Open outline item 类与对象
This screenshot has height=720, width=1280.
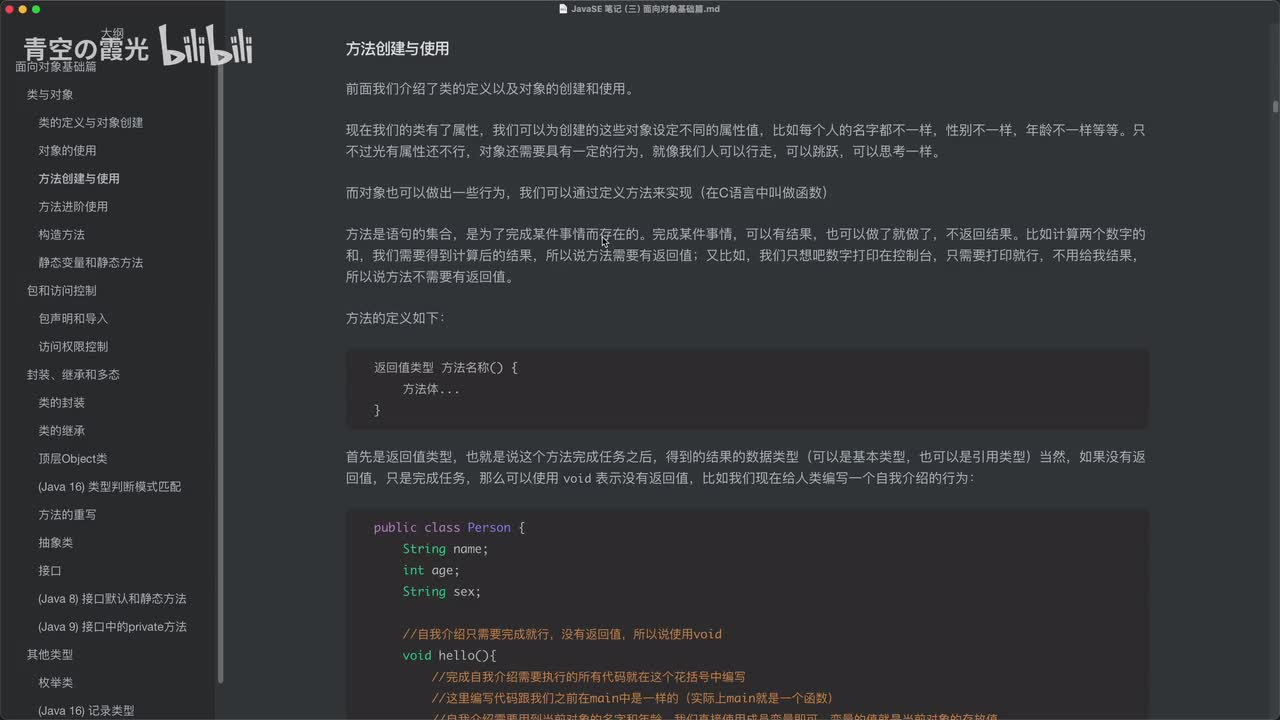(x=50, y=95)
